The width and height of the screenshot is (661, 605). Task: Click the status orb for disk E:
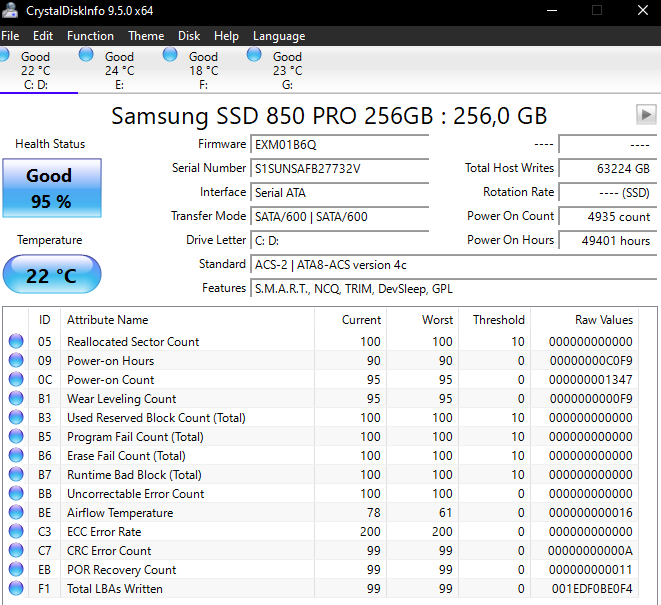pyautogui.click(x=86, y=54)
